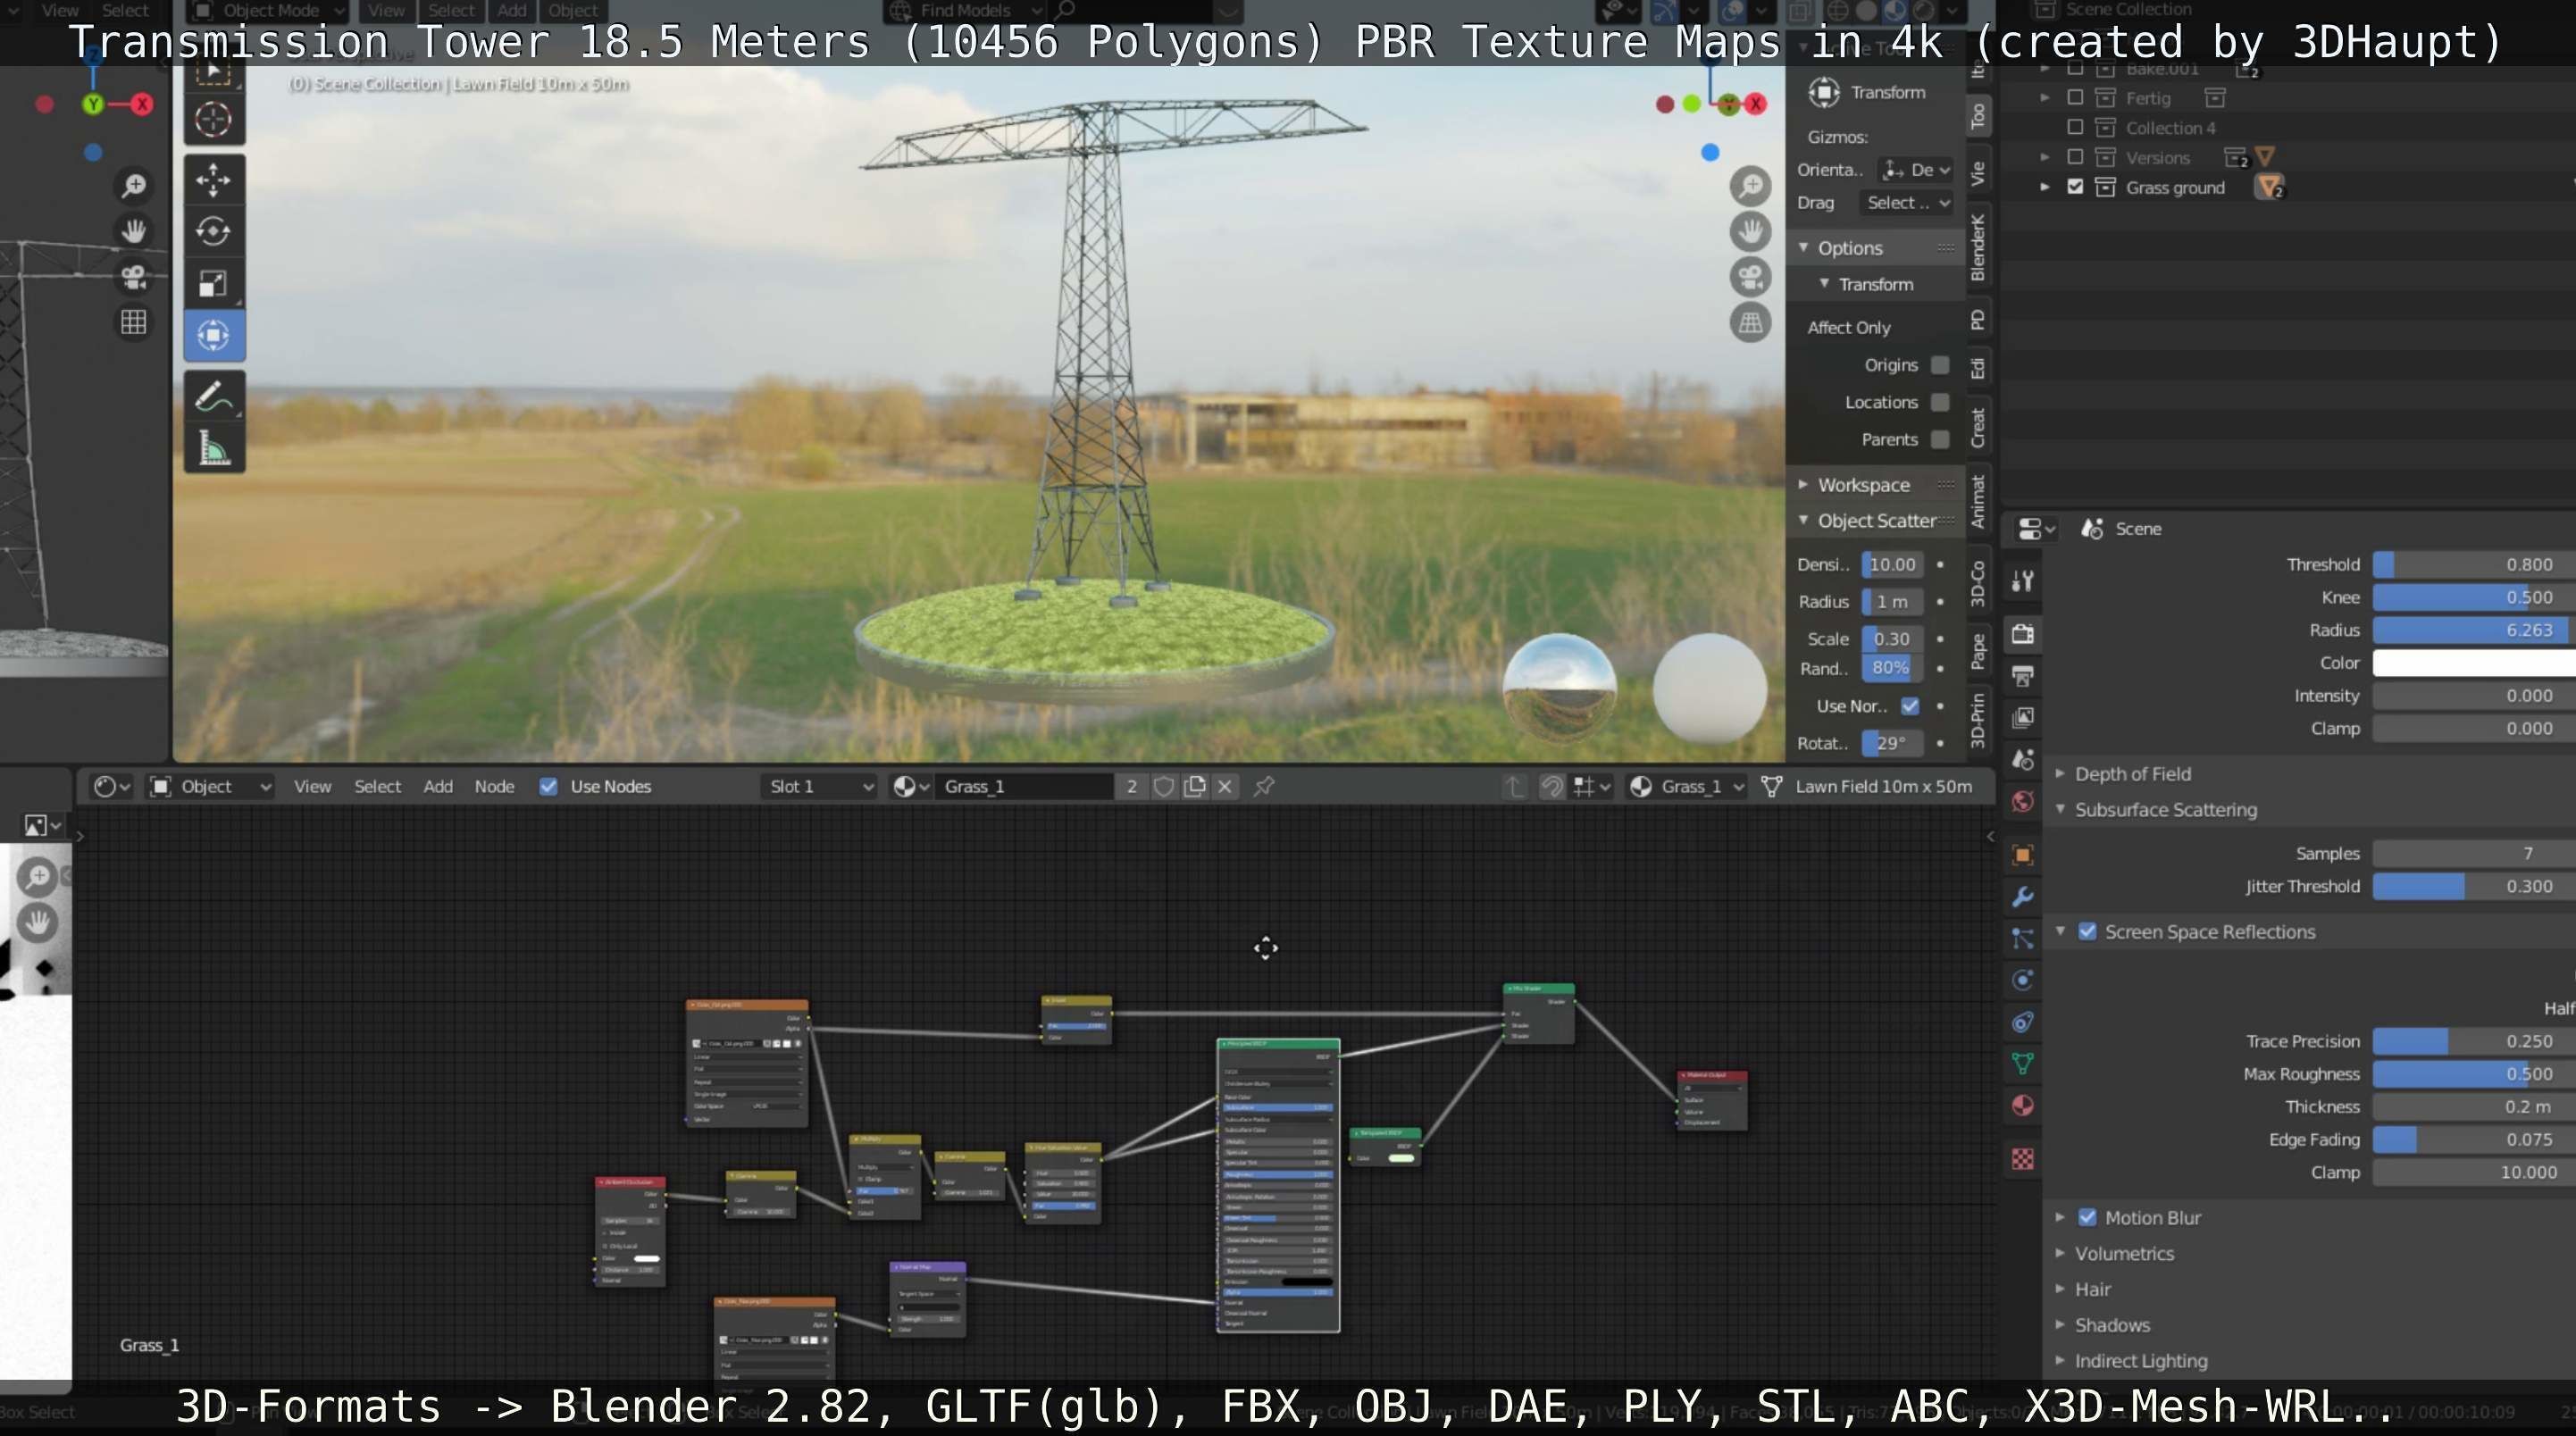
Task: Open the Add menu in node editor
Action: [437, 786]
